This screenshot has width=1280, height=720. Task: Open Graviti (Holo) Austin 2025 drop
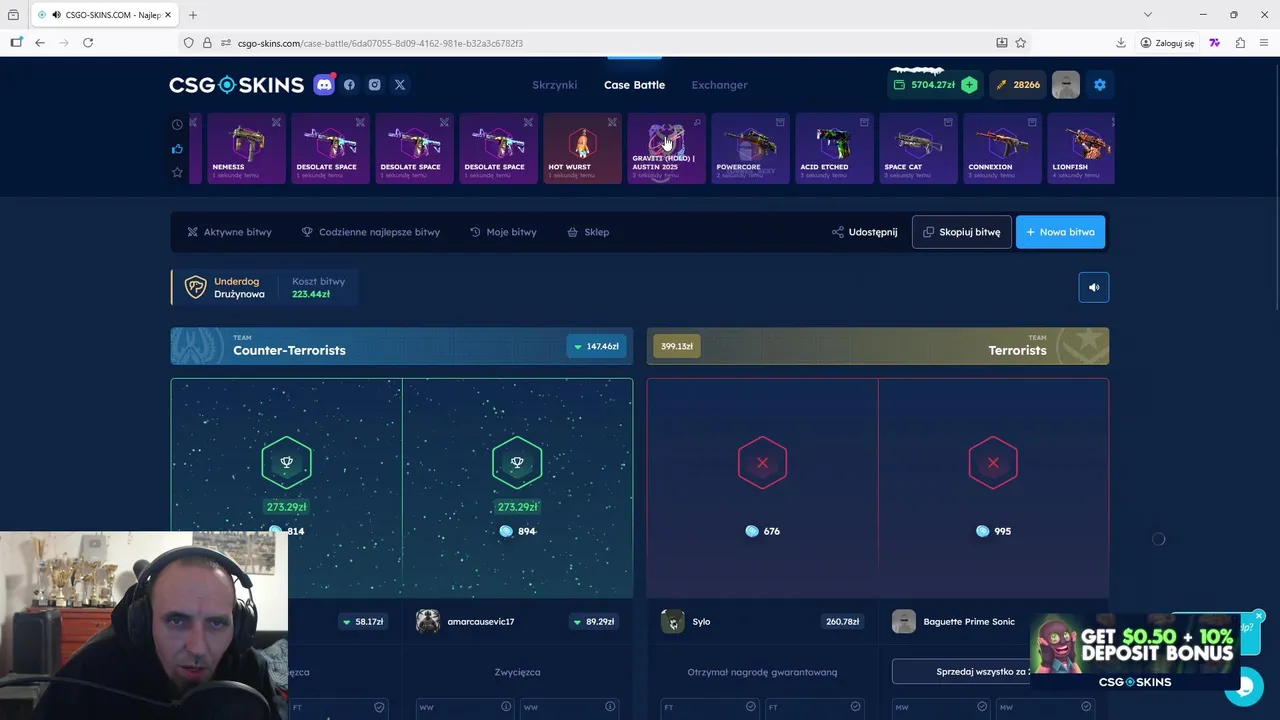pyautogui.click(x=666, y=148)
